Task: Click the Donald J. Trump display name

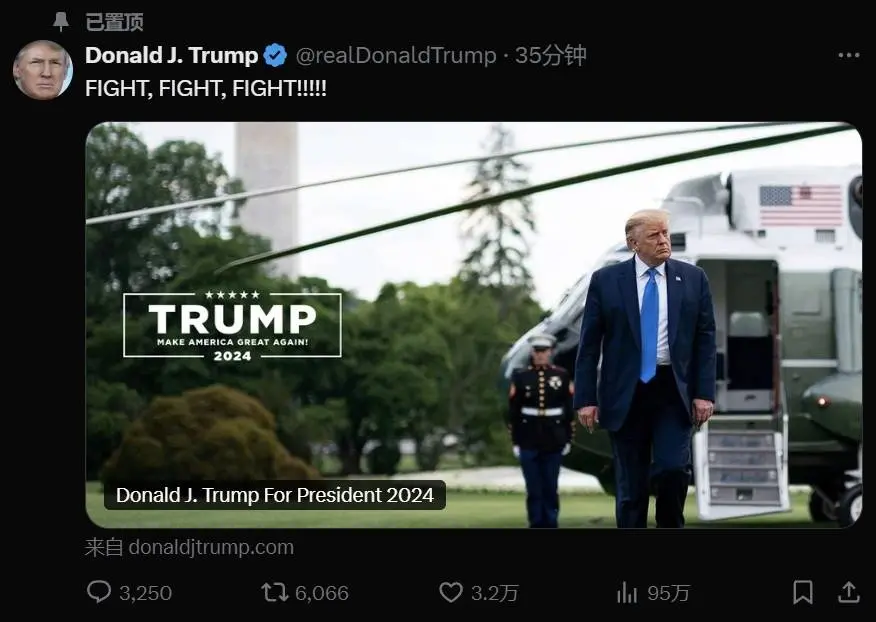Action: 172,55
